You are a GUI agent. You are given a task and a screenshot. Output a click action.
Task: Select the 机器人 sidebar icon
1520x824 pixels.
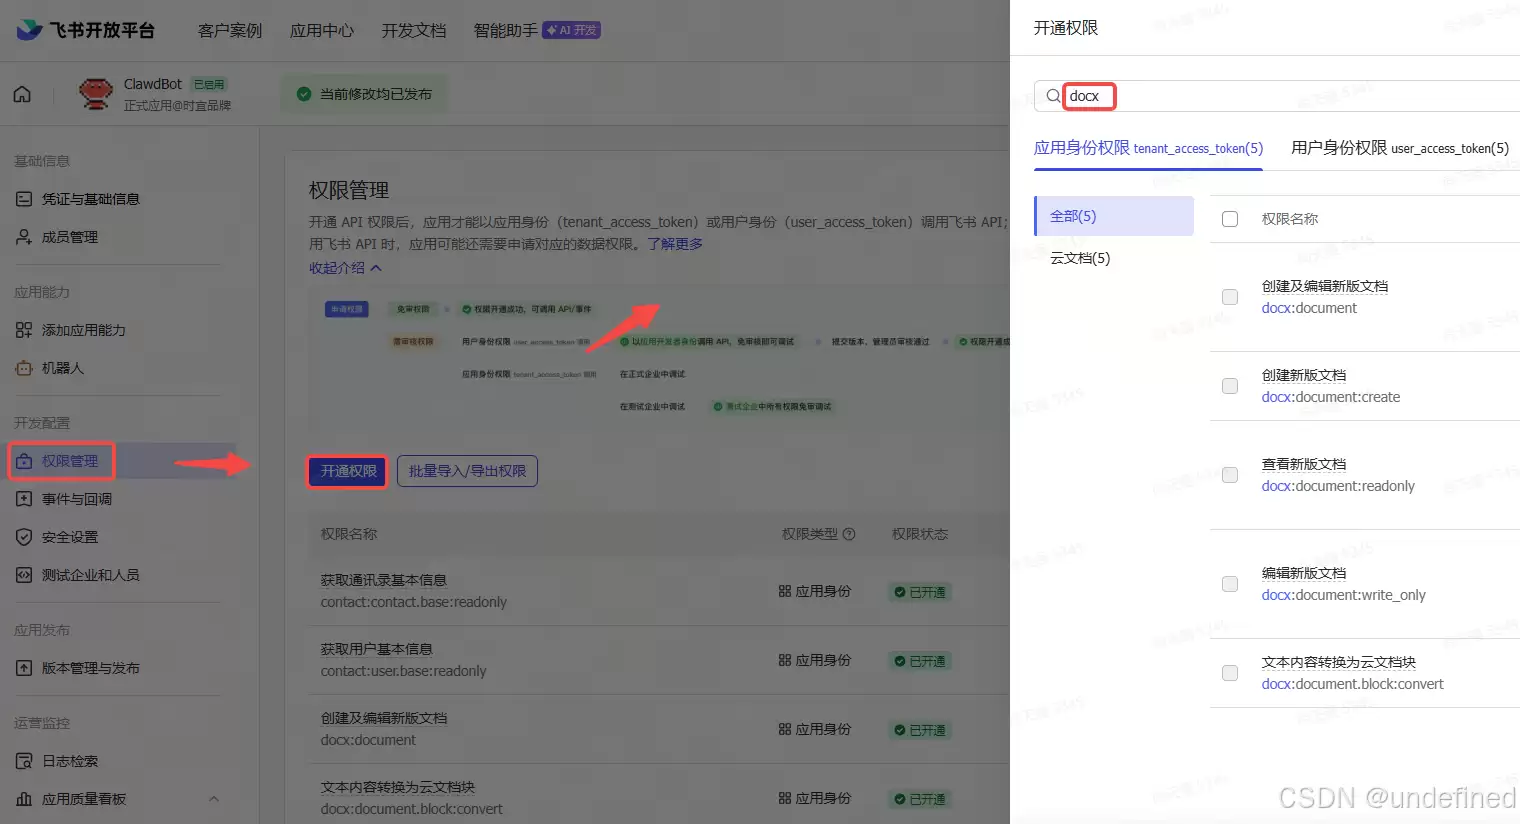tap(23, 369)
